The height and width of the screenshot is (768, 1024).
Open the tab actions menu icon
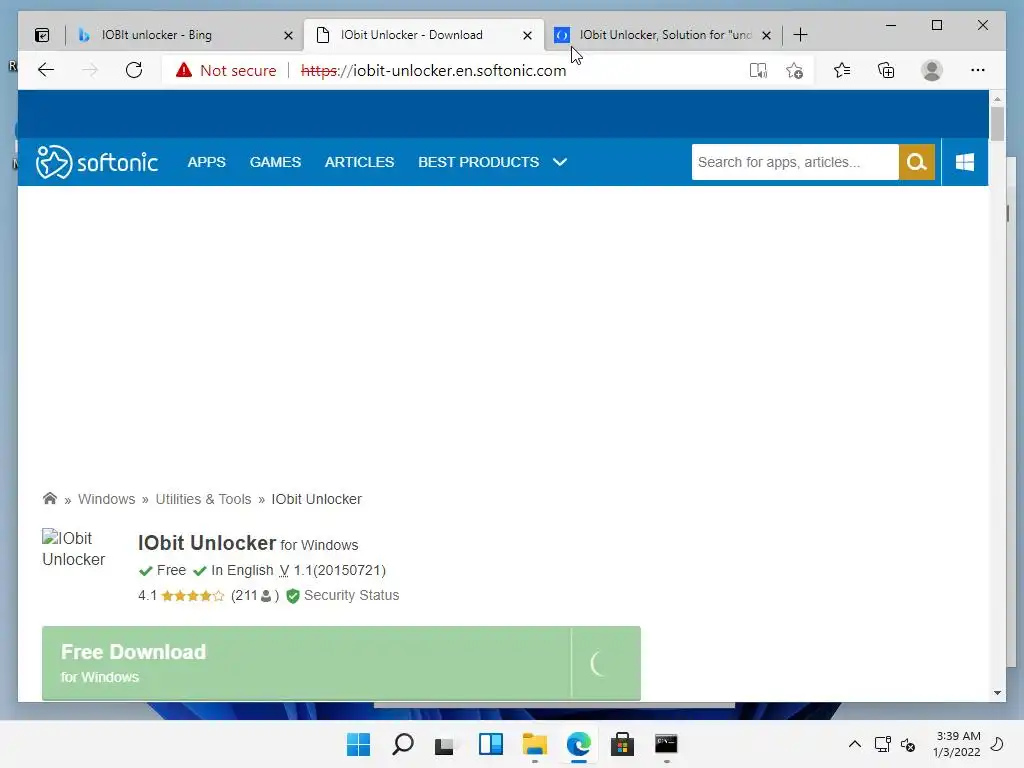[x=42, y=35]
